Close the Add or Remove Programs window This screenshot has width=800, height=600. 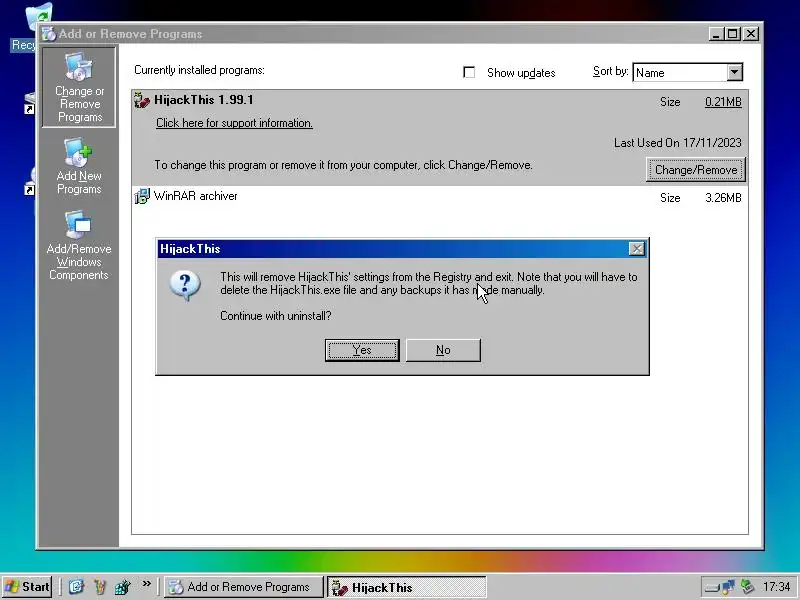(x=751, y=34)
